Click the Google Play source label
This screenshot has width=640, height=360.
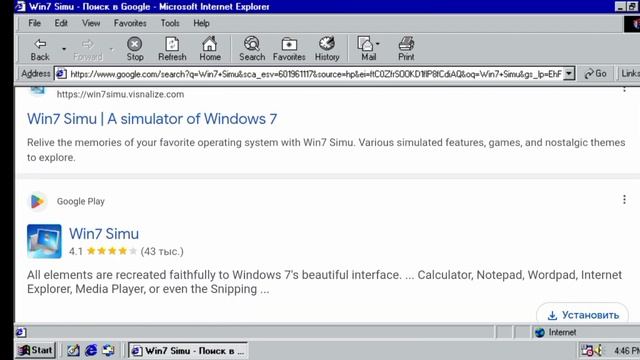point(80,201)
